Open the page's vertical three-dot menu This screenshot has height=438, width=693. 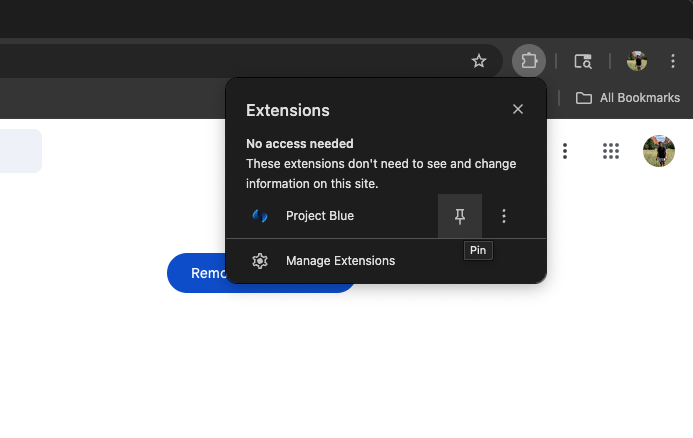click(x=565, y=151)
